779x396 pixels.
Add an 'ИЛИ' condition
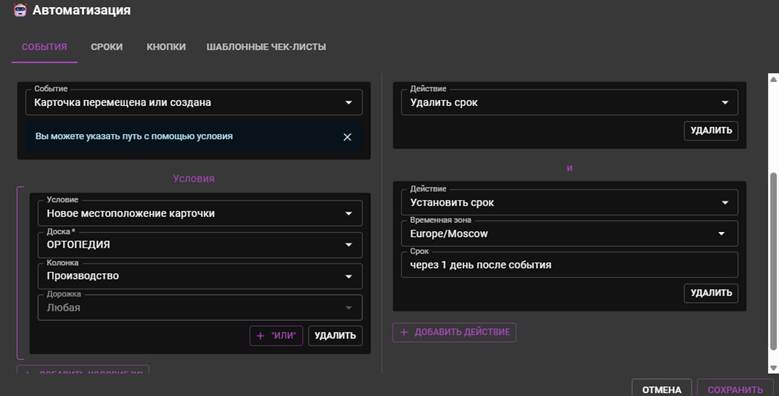[276, 336]
